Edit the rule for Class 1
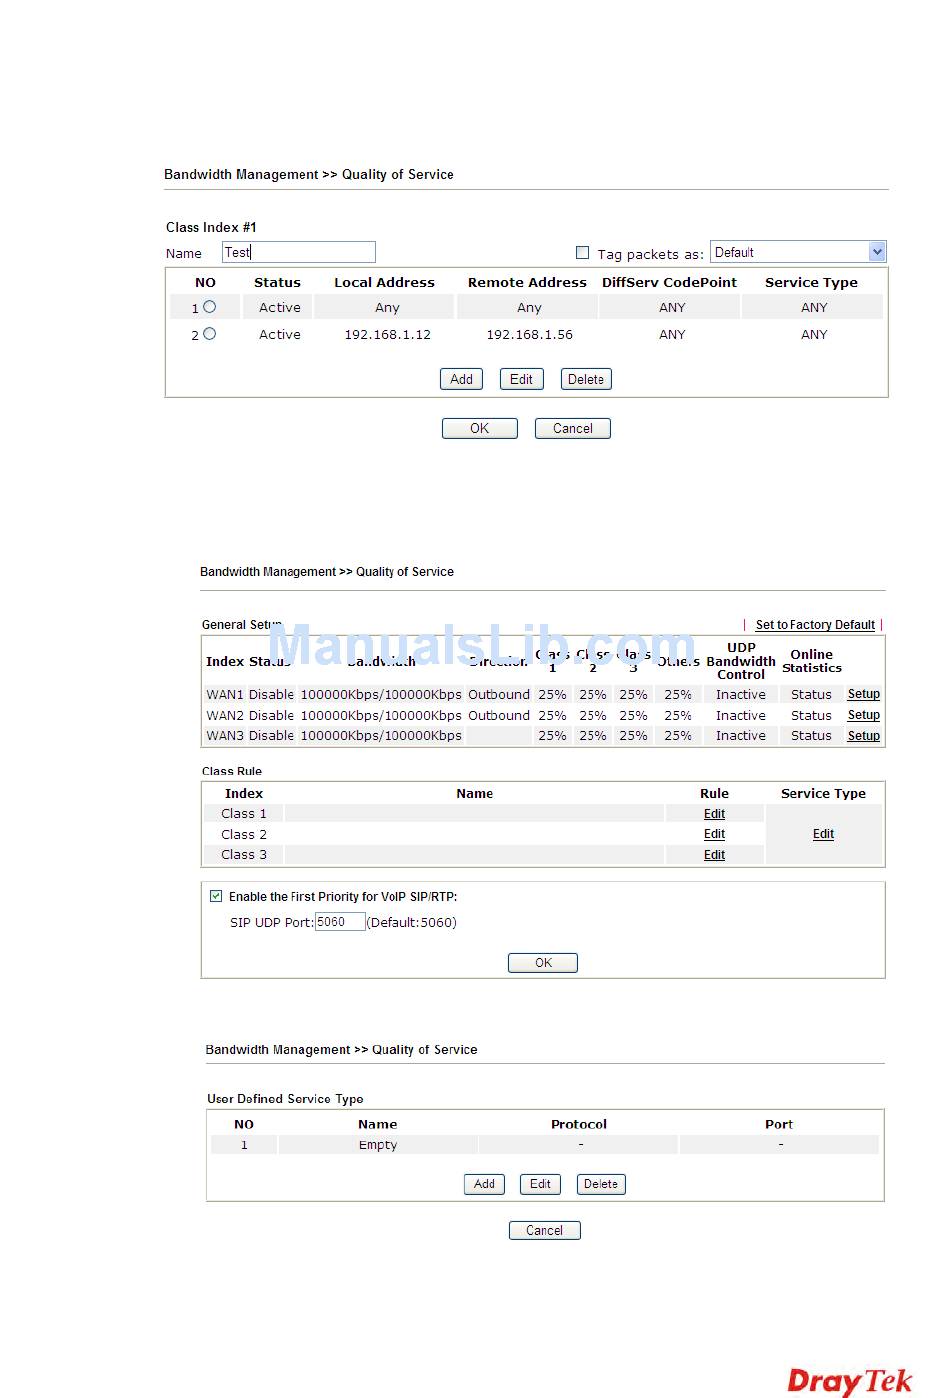Viewport: 950px width, 1398px height. pos(714,814)
